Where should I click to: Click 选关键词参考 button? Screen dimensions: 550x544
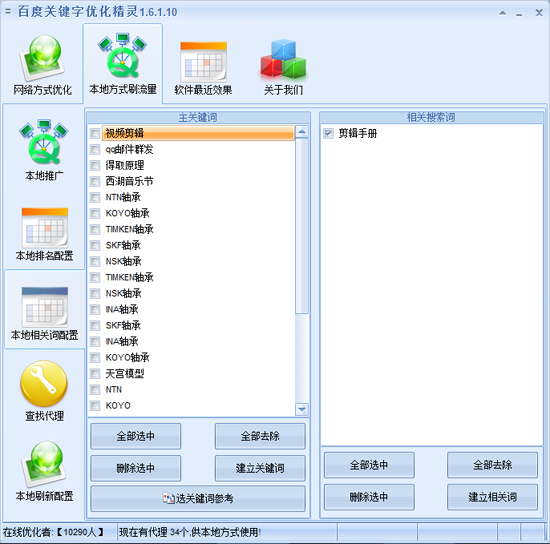pos(198,498)
